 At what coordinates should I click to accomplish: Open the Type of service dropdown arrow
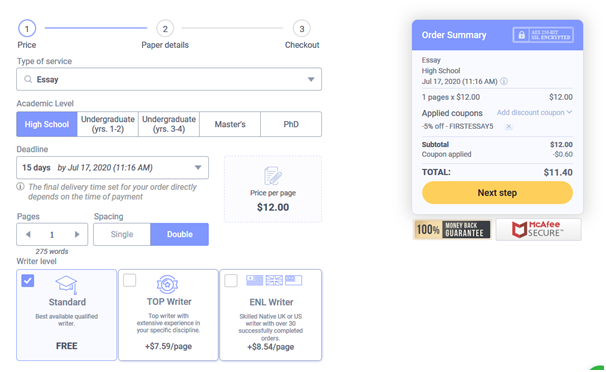[x=311, y=80]
